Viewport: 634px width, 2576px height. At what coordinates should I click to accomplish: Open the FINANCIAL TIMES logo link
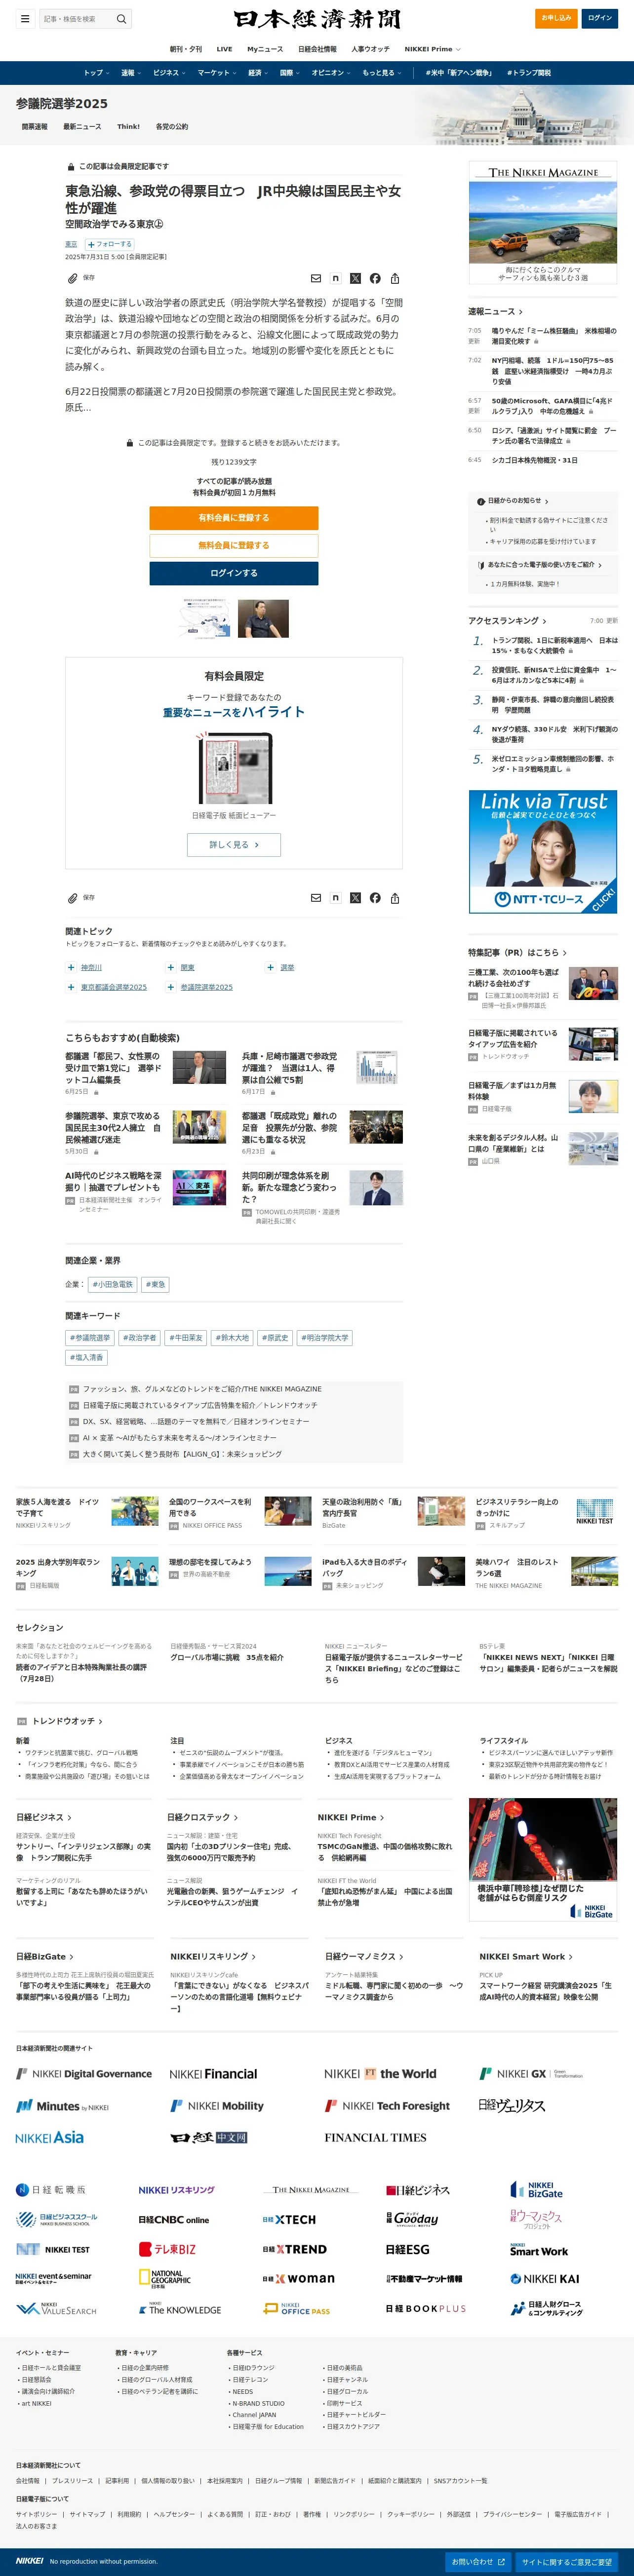[x=375, y=2137]
